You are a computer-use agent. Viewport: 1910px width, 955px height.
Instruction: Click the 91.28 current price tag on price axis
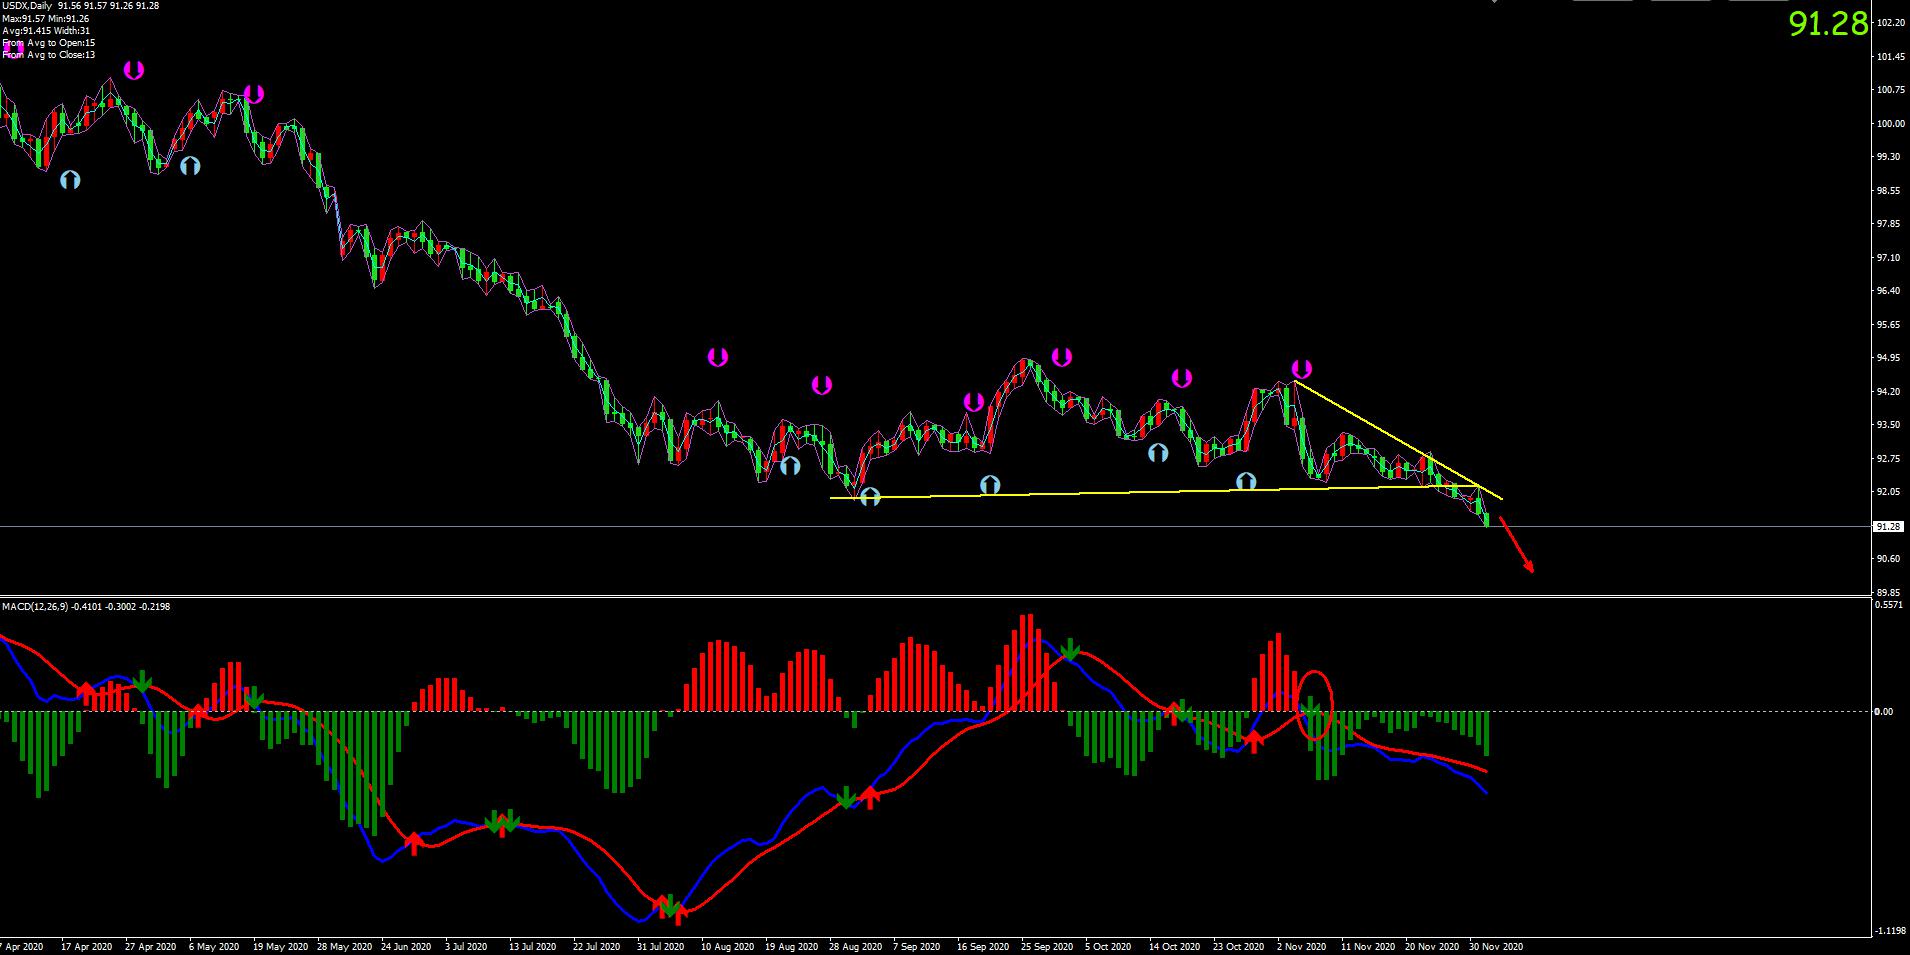(x=1887, y=526)
